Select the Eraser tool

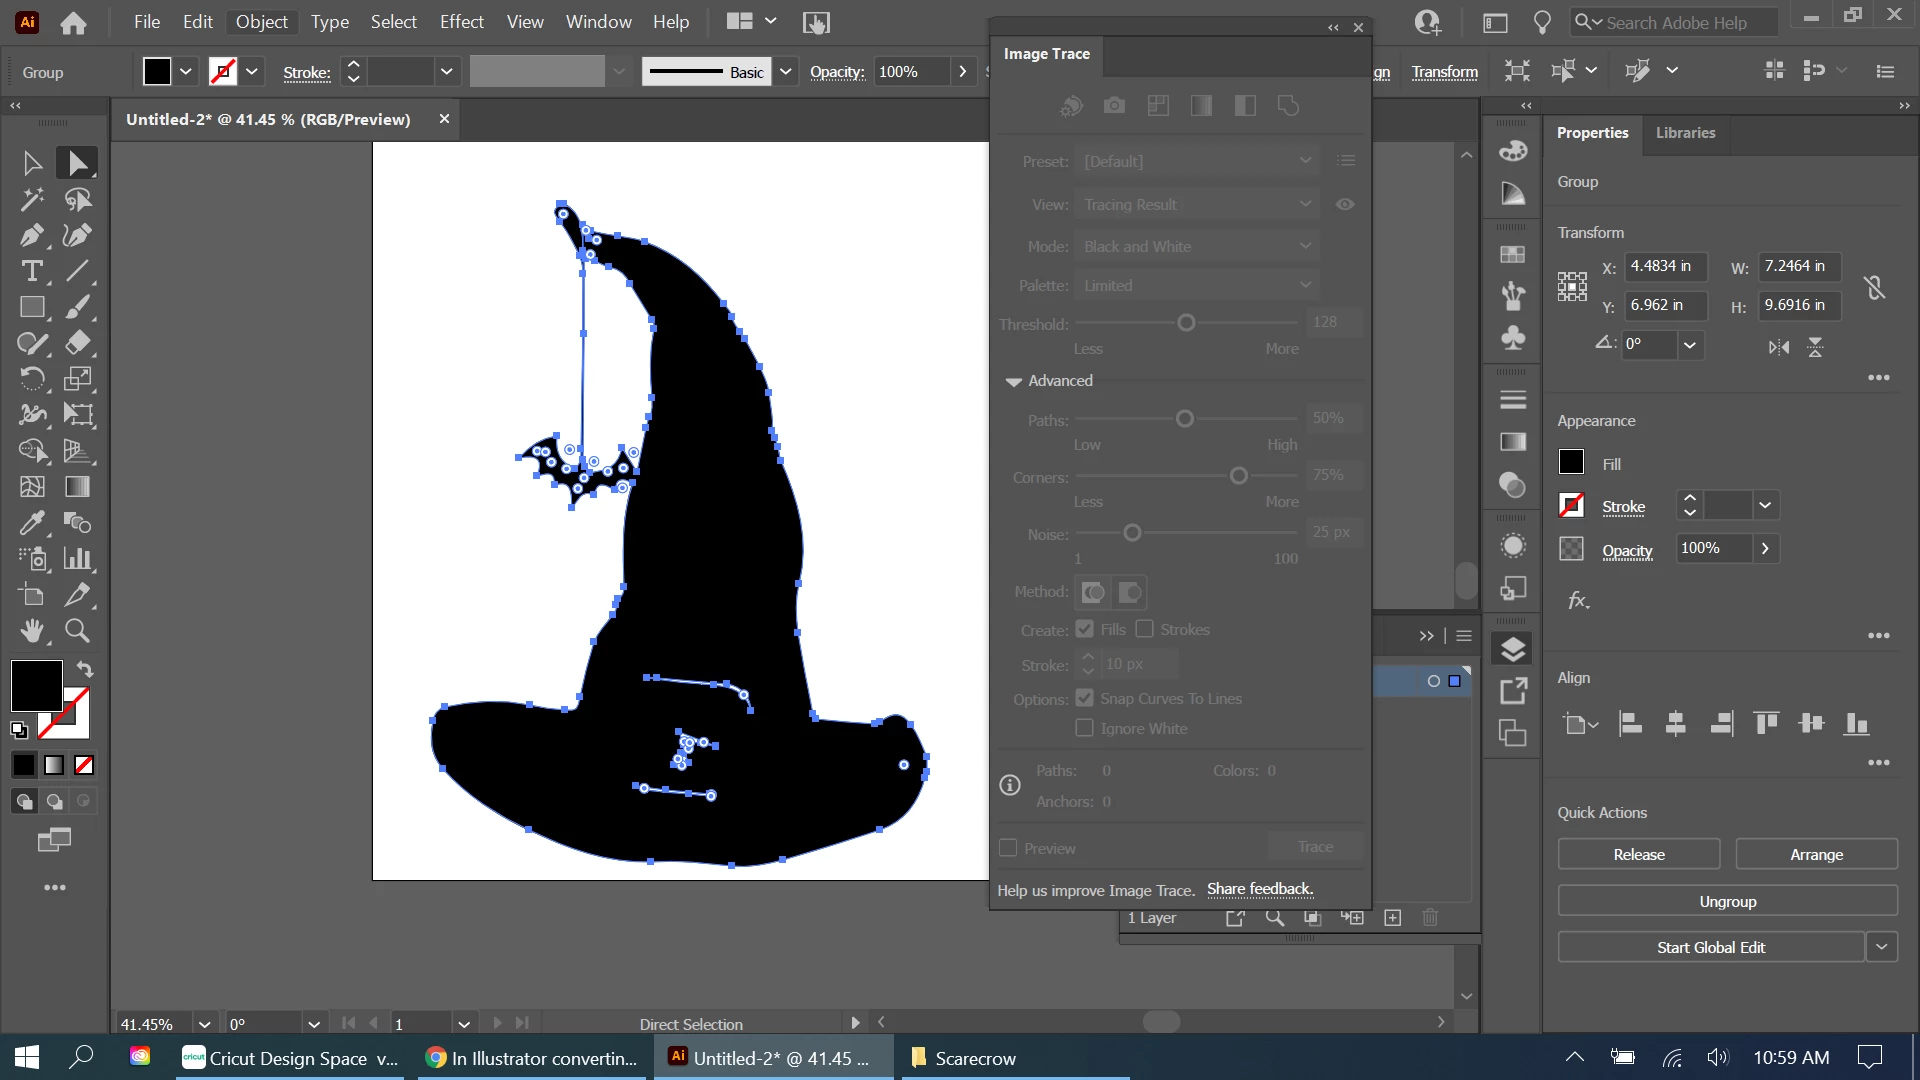coord(77,343)
